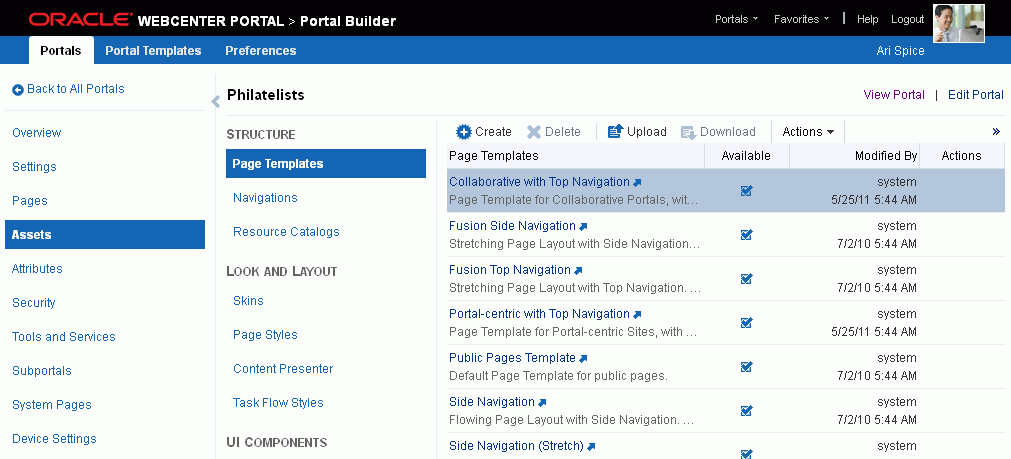Click the Modified By column header
The width and height of the screenshot is (1011, 459).
(854, 156)
